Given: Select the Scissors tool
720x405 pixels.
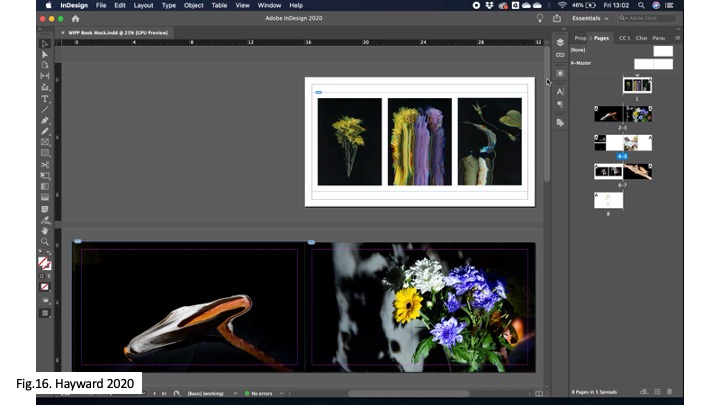Looking at the screenshot, I should 45,164.
